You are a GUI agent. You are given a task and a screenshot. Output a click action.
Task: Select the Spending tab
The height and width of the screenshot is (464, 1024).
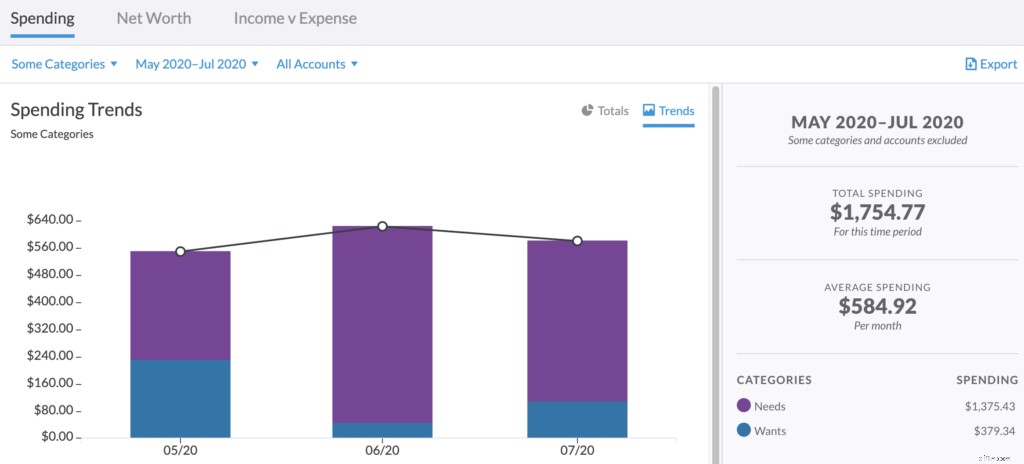pos(42,18)
